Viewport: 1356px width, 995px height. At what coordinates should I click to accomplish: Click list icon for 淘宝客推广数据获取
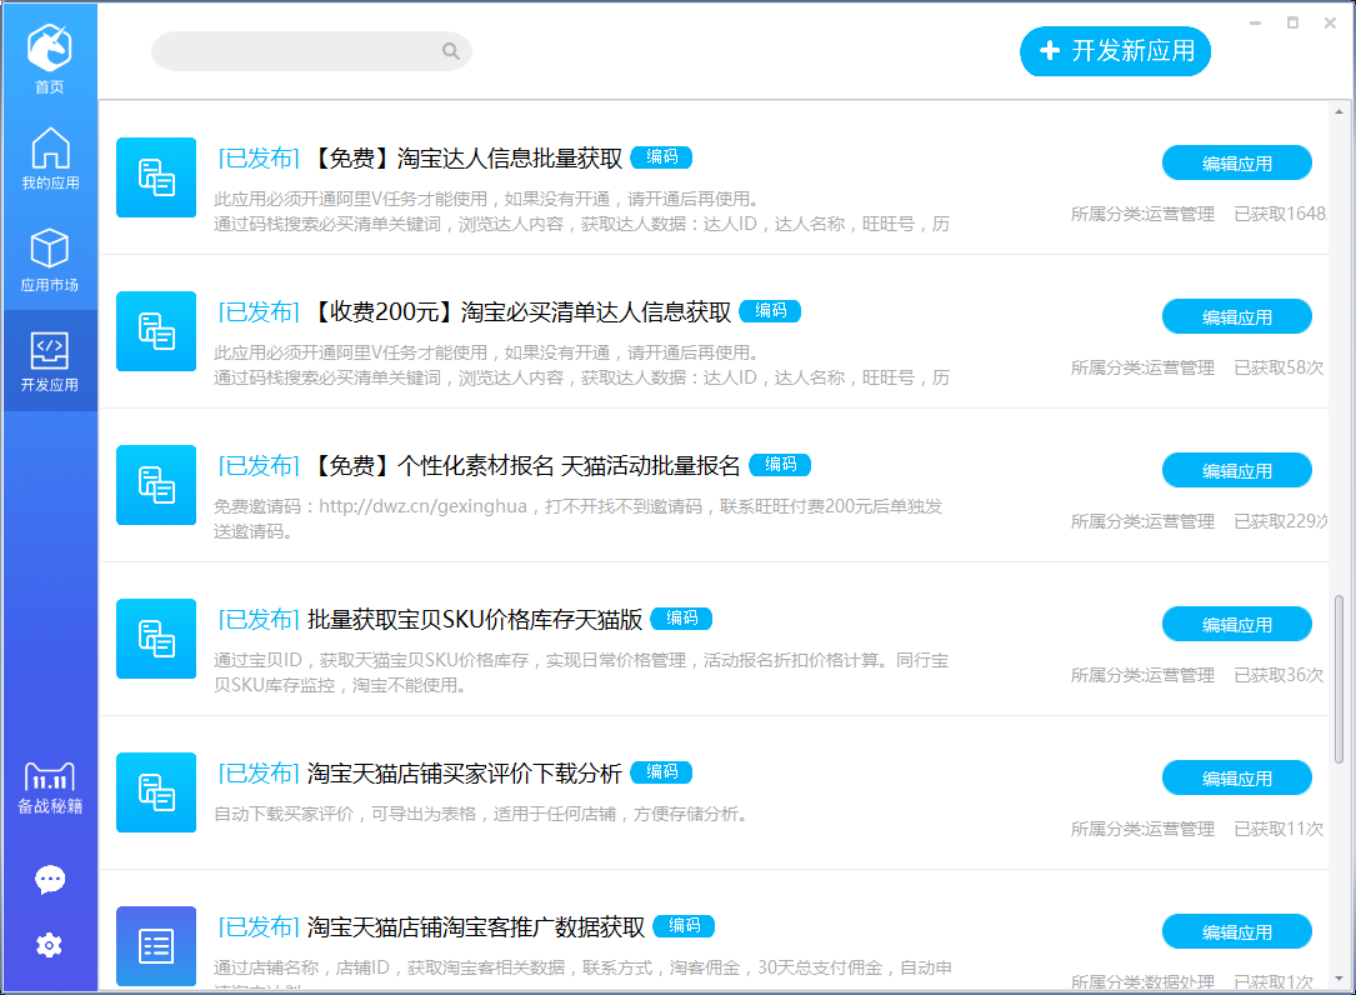click(x=156, y=946)
